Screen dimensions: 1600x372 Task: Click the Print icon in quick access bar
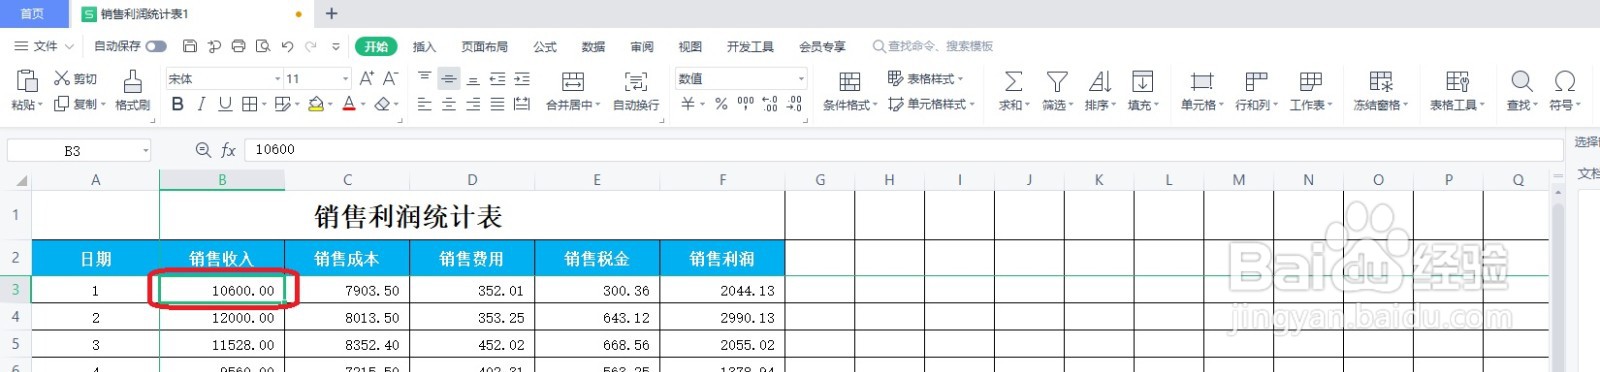click(x=238, y=46)
